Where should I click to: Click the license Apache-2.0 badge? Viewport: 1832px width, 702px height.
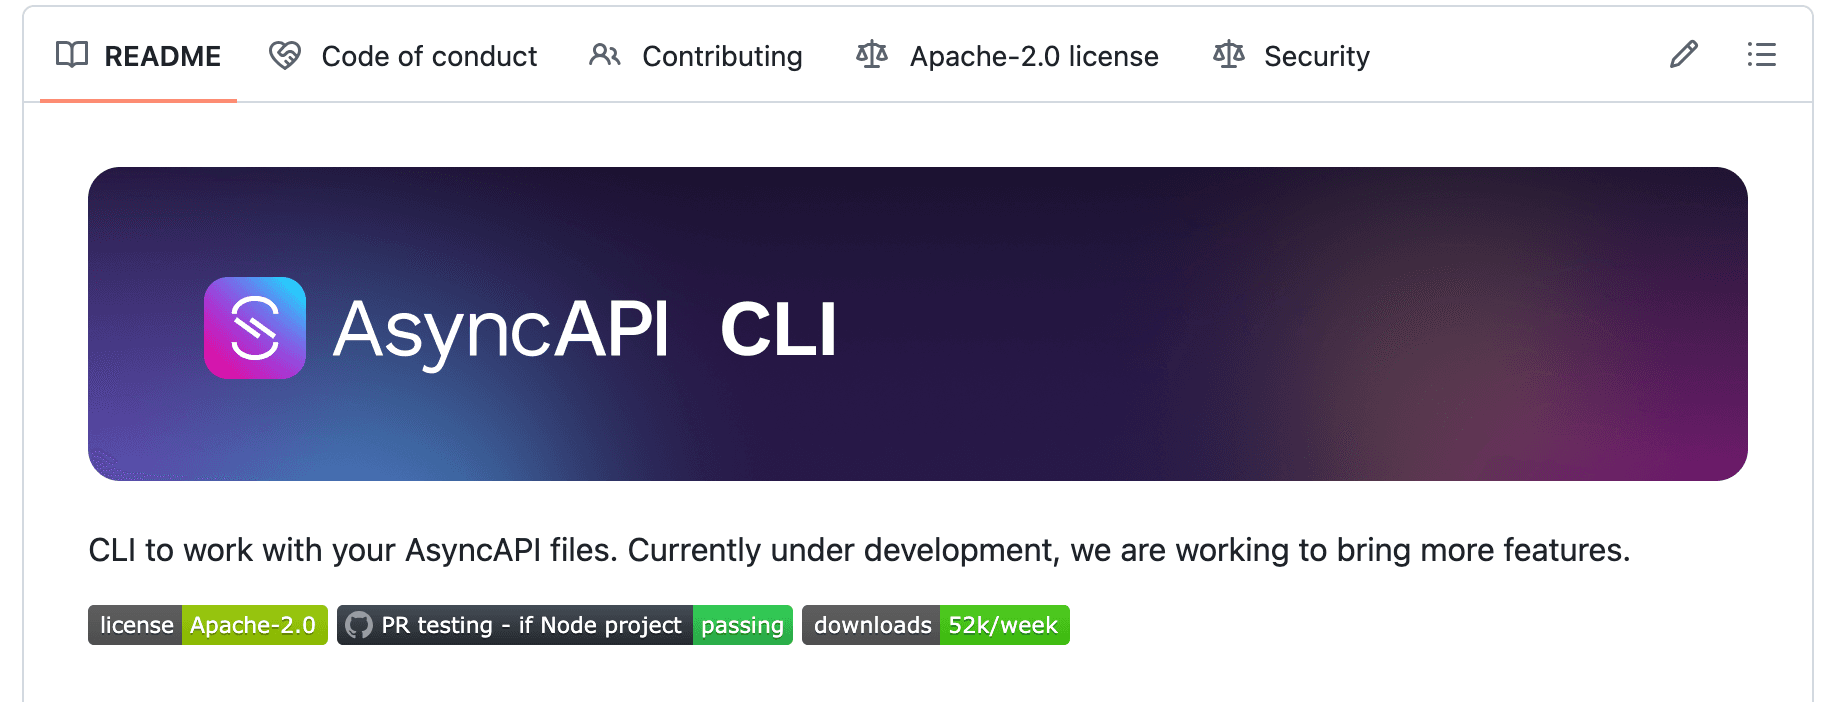pyautogui.click(x=208, y=625)
